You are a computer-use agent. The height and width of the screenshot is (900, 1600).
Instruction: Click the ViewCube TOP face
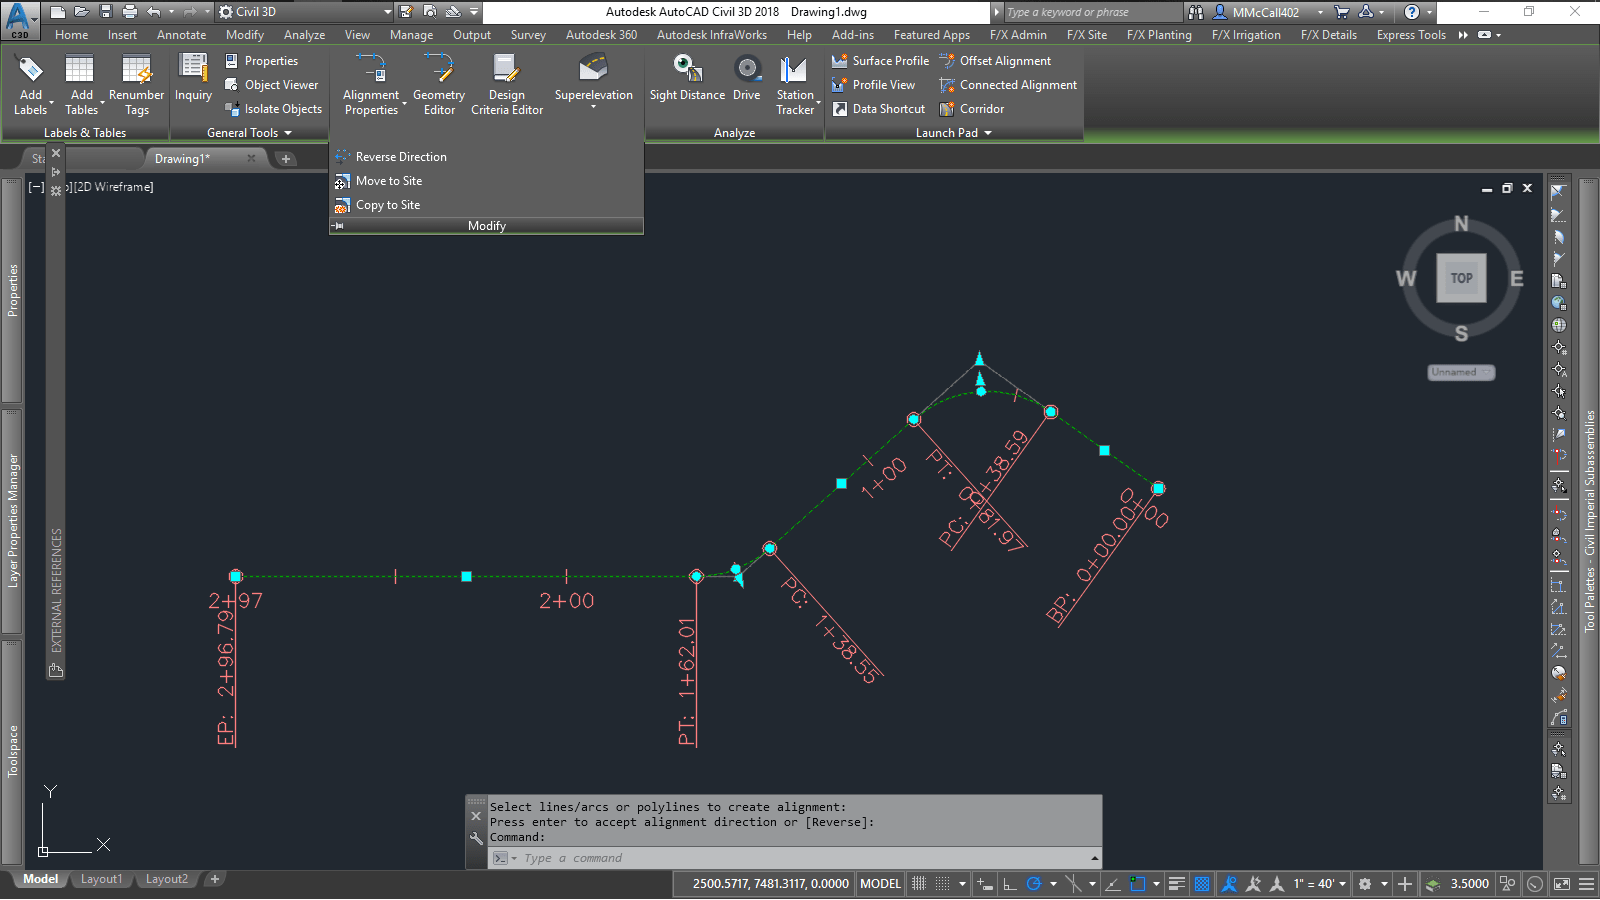click(1461, 278)
